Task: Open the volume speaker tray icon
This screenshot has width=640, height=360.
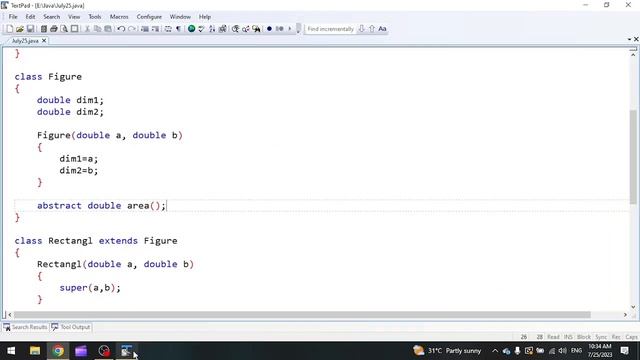Action: tap(562, 351)
